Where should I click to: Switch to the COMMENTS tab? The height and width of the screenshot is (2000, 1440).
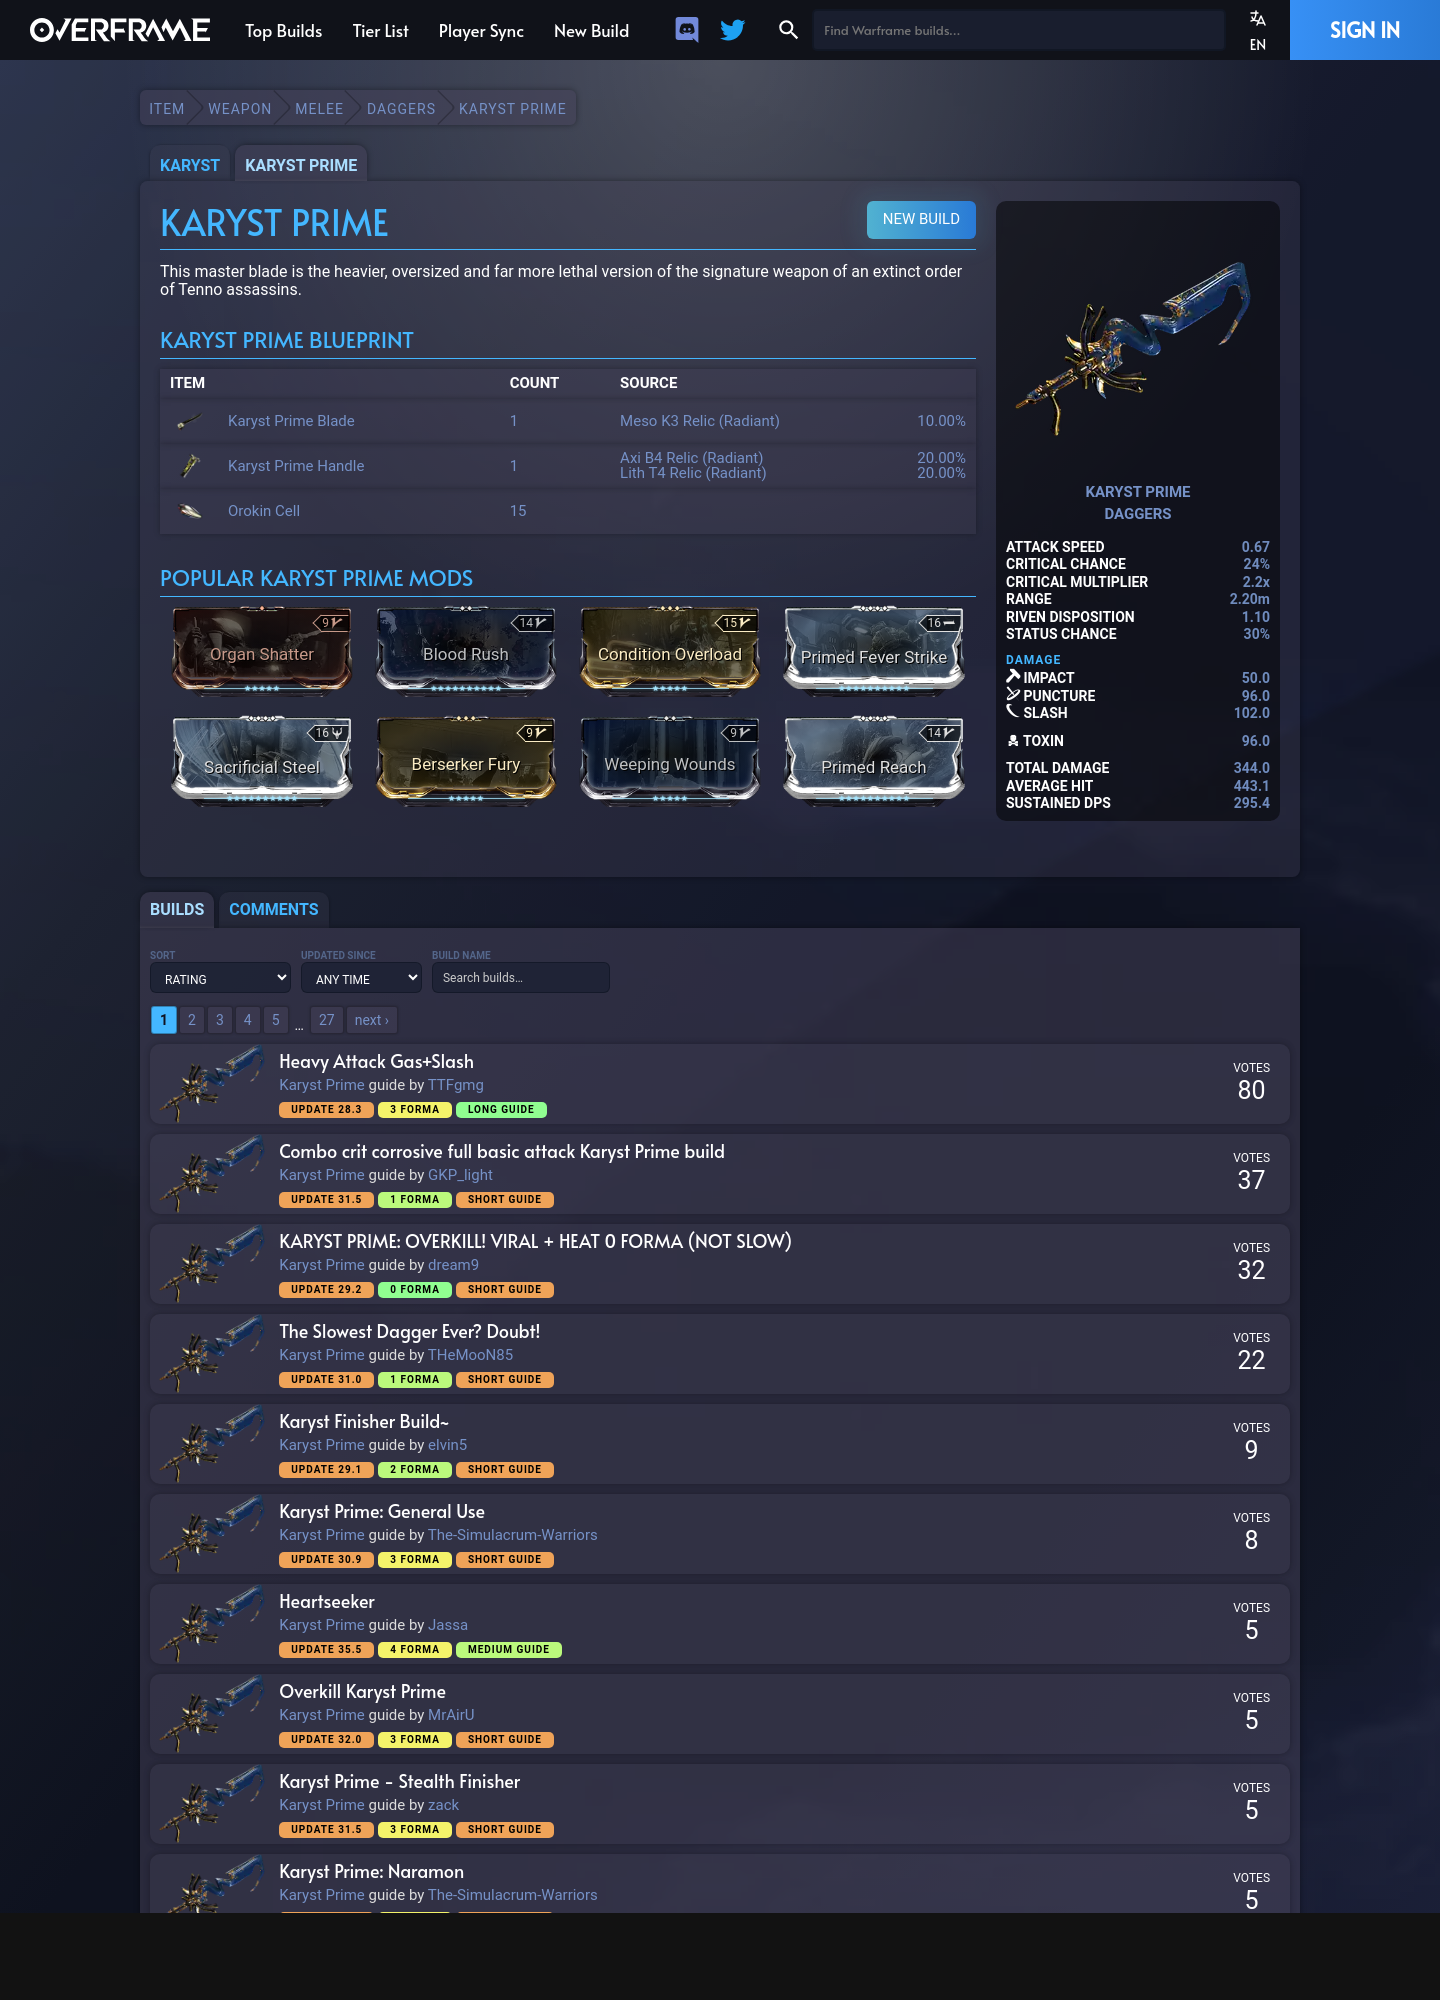(274, 909)
